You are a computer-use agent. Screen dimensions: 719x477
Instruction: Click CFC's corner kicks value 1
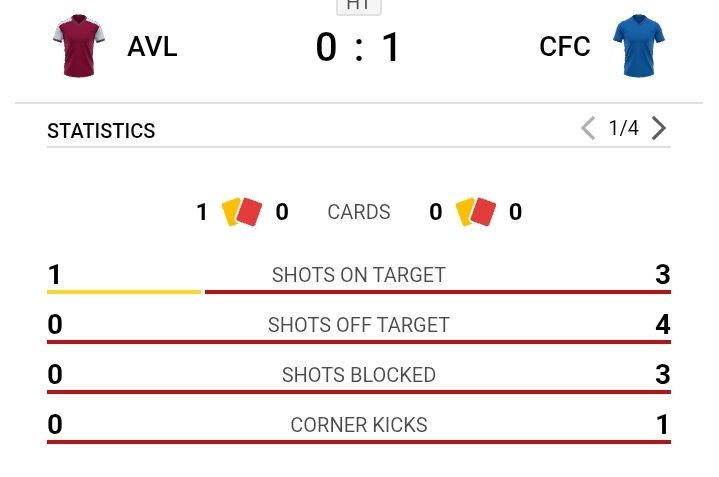pyautogui.click(x=662, y=425)
